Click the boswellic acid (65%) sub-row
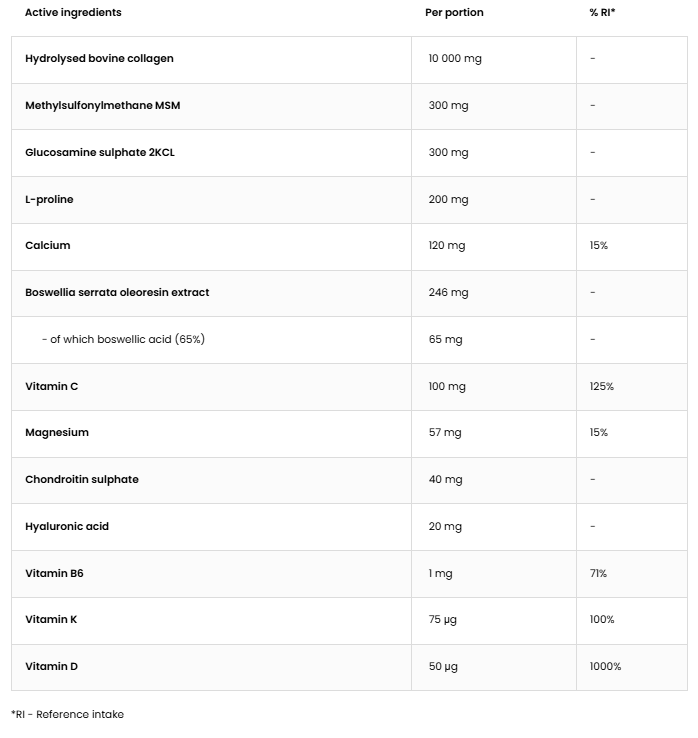This screenshot has height=738, width=698. (123, 340)
